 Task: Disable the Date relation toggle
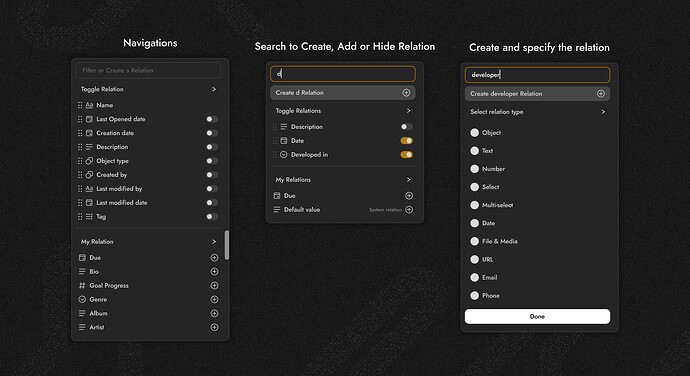[x=406, y=140]
